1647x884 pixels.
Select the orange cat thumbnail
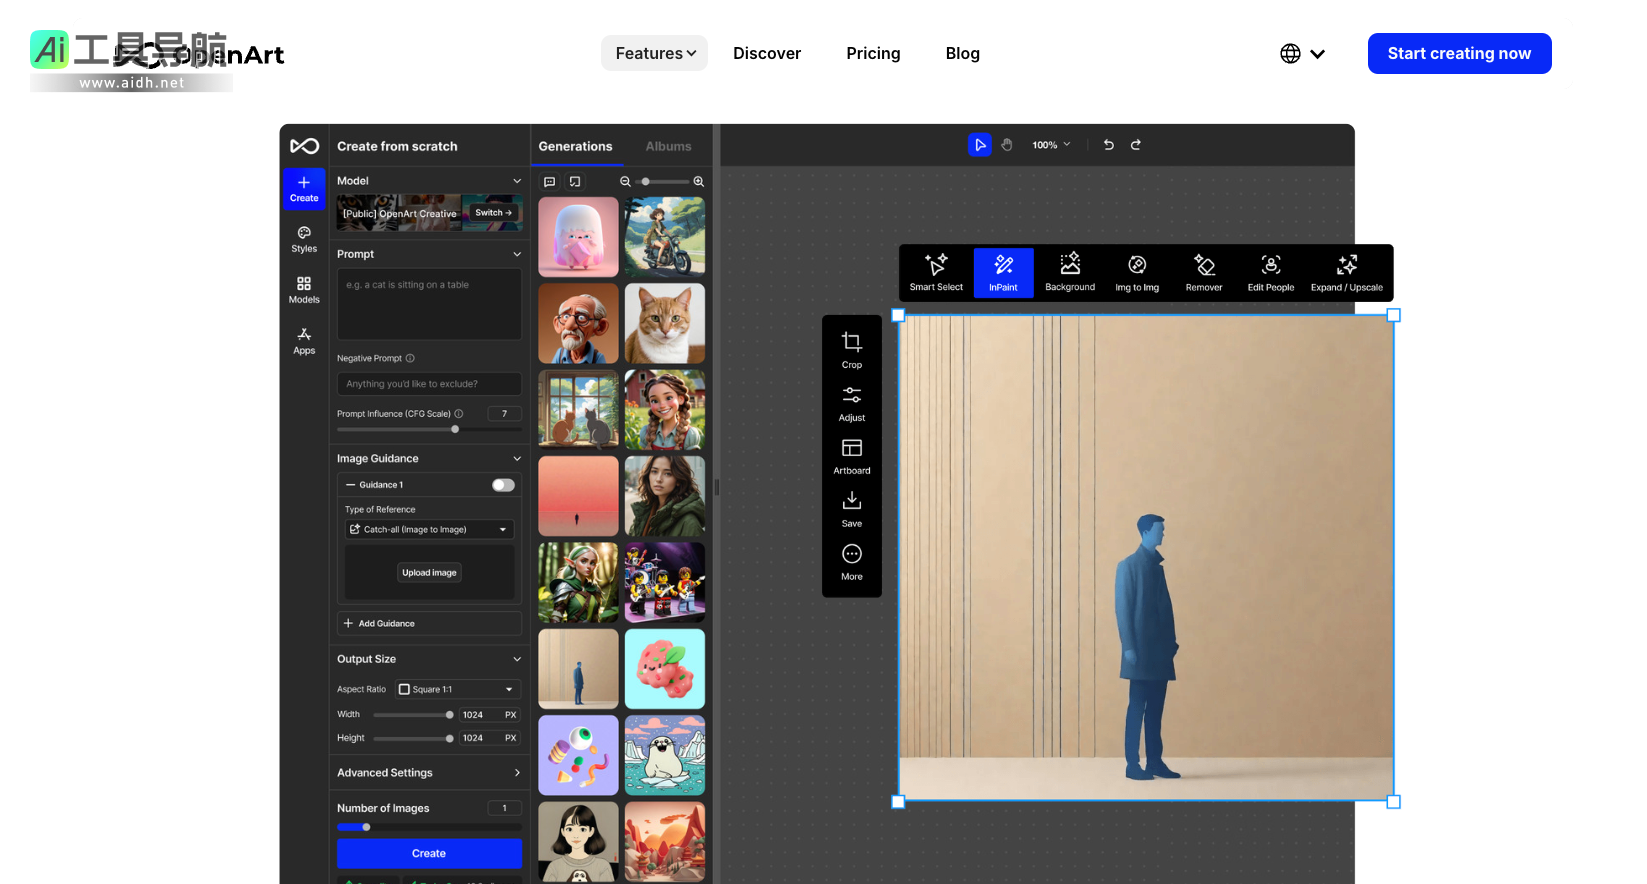click(665, 323)
